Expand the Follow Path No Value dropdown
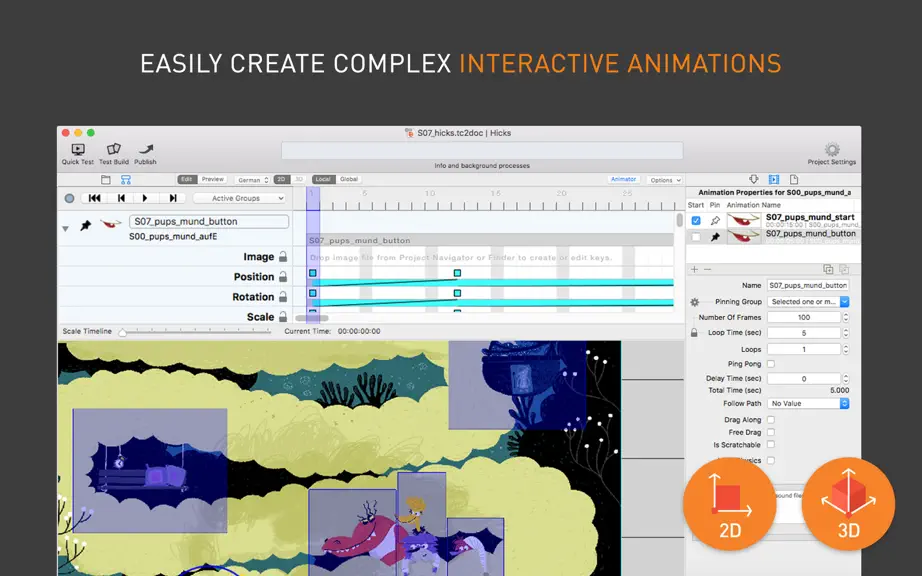Screen dimensions: 922x576 click(808, 403)
